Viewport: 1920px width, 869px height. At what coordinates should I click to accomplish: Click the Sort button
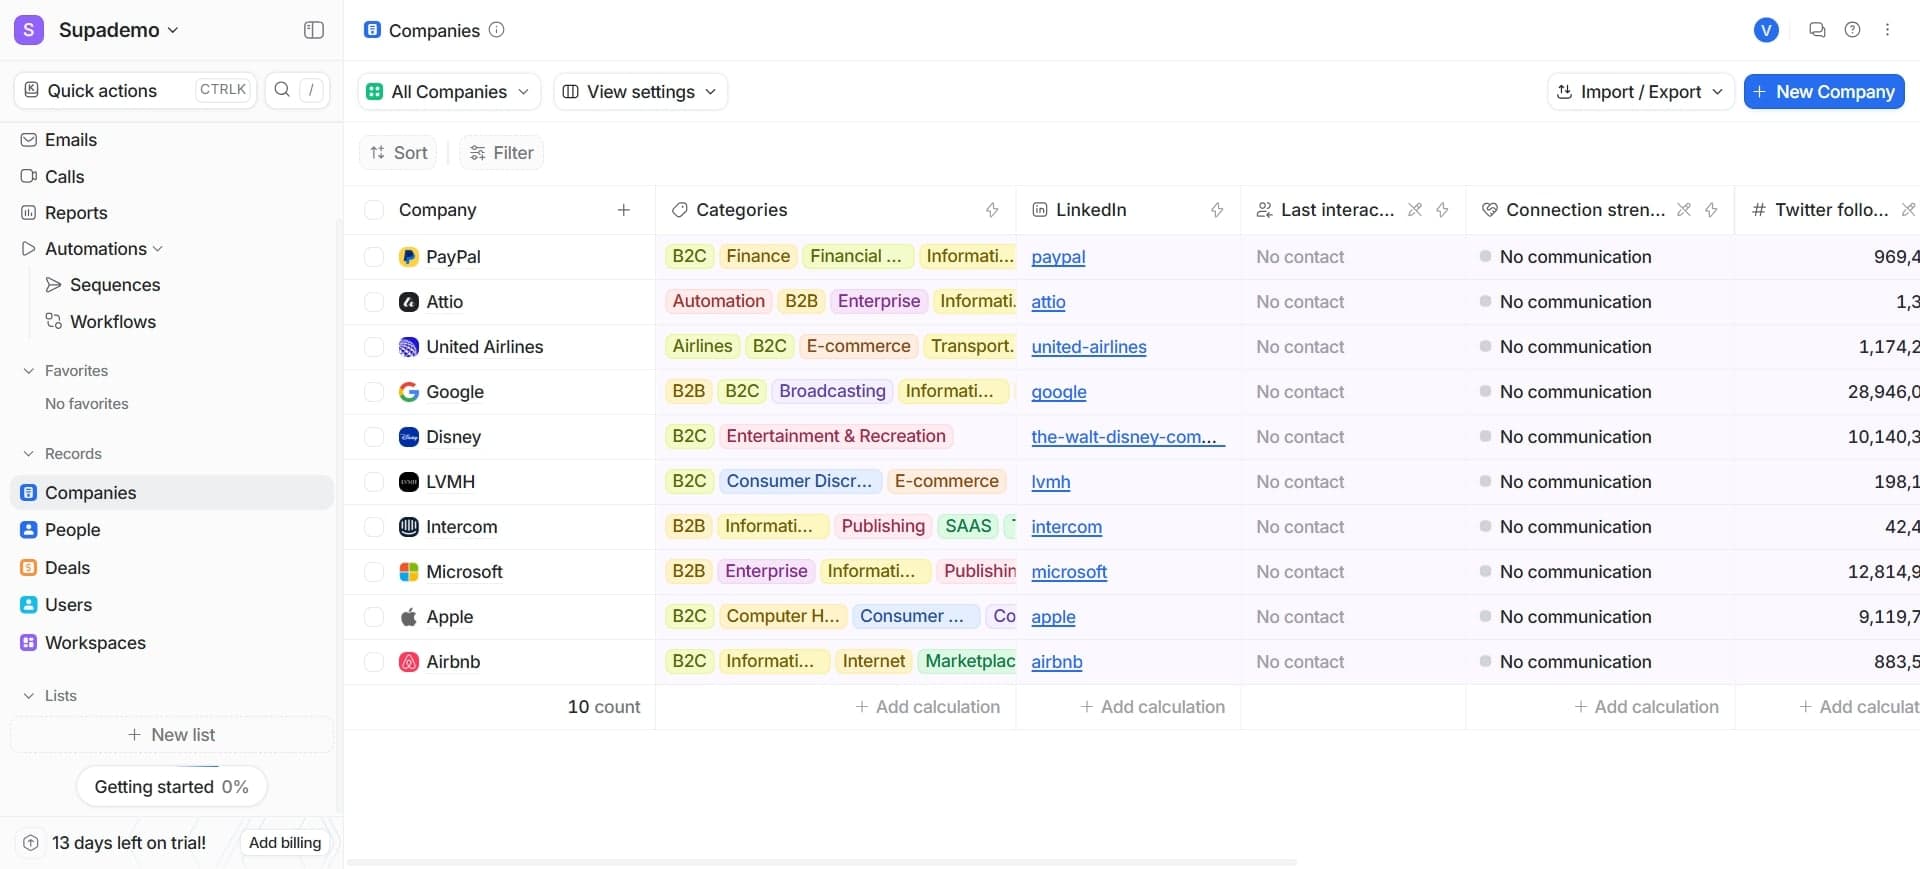pyautogui.click(x=398, y=153)
